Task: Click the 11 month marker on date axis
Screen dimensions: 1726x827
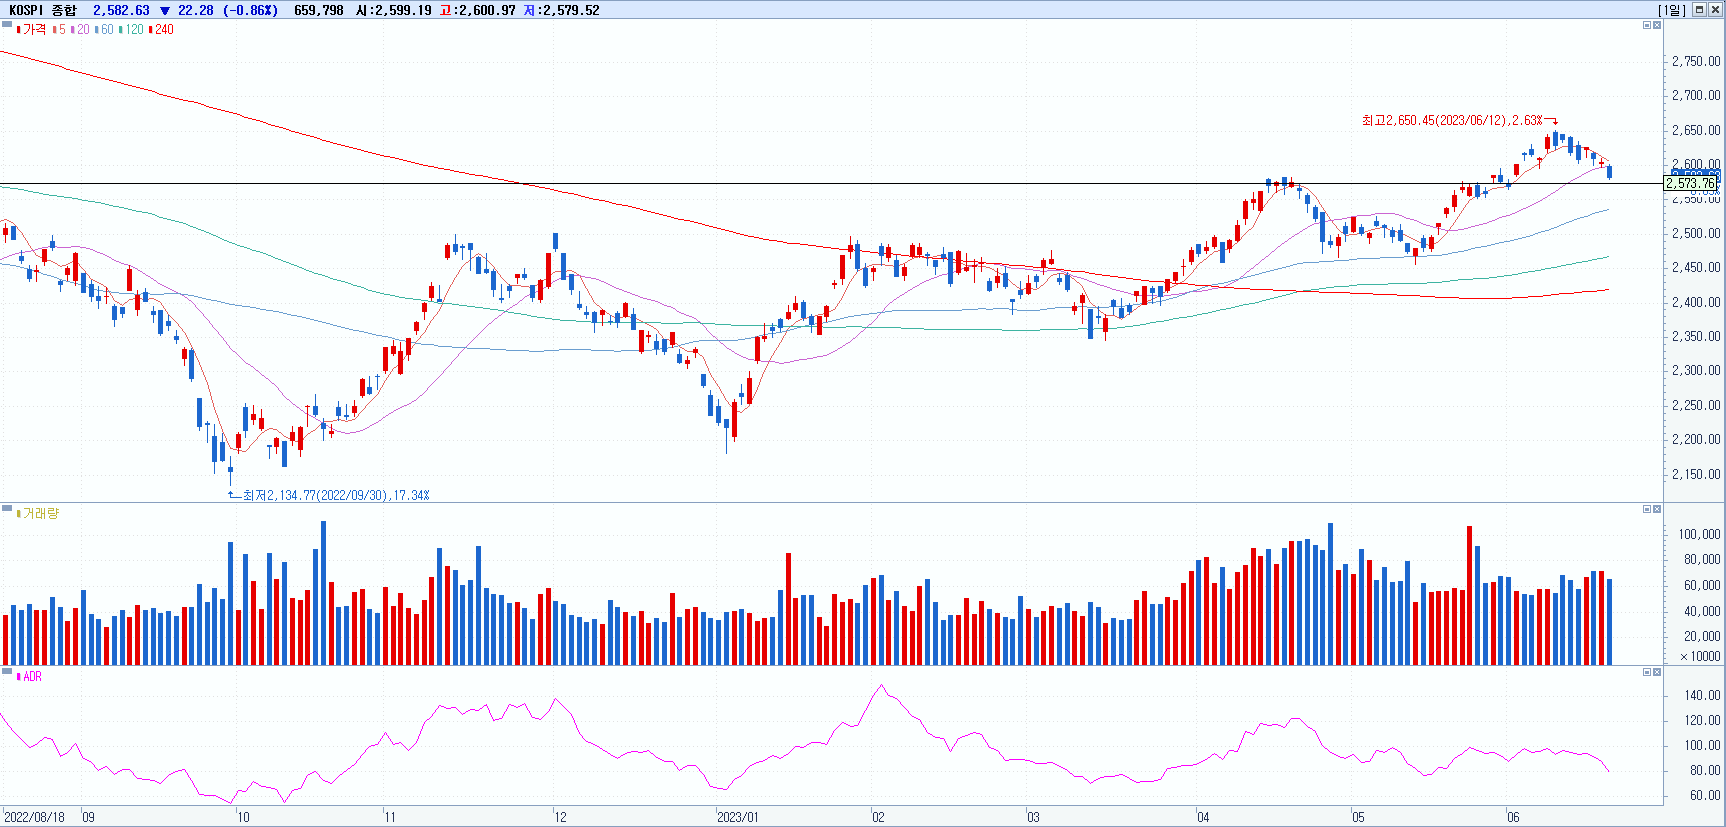Action: [x=390, y=817]
